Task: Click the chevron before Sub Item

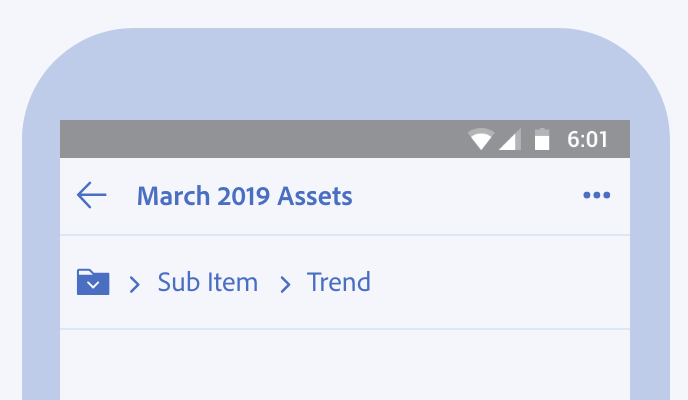Action: click(x=135, y=285)
